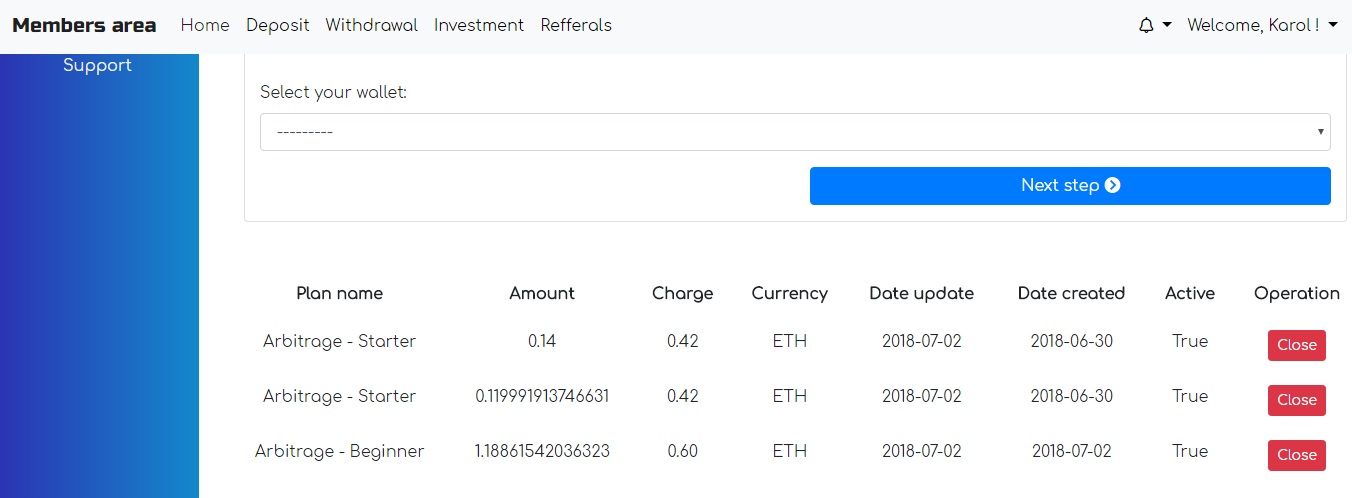Click date created 2018-07-02 in Beginner row
1352x498 pixels.
(1072, 451)
